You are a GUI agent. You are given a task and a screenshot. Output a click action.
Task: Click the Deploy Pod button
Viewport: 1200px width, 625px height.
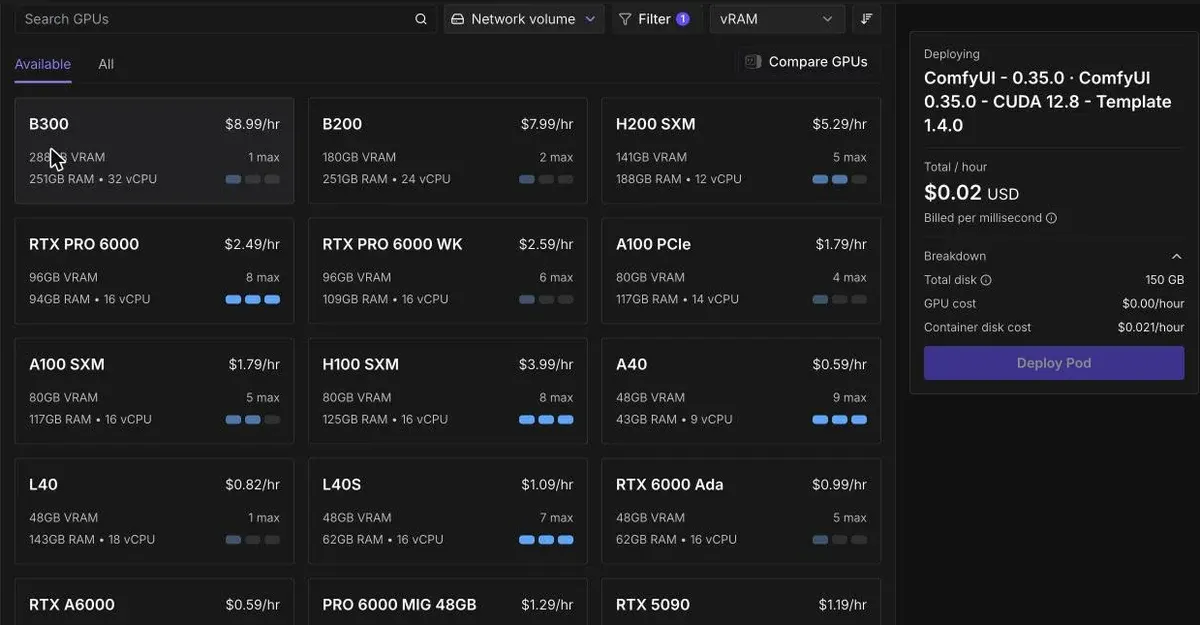1054,363
